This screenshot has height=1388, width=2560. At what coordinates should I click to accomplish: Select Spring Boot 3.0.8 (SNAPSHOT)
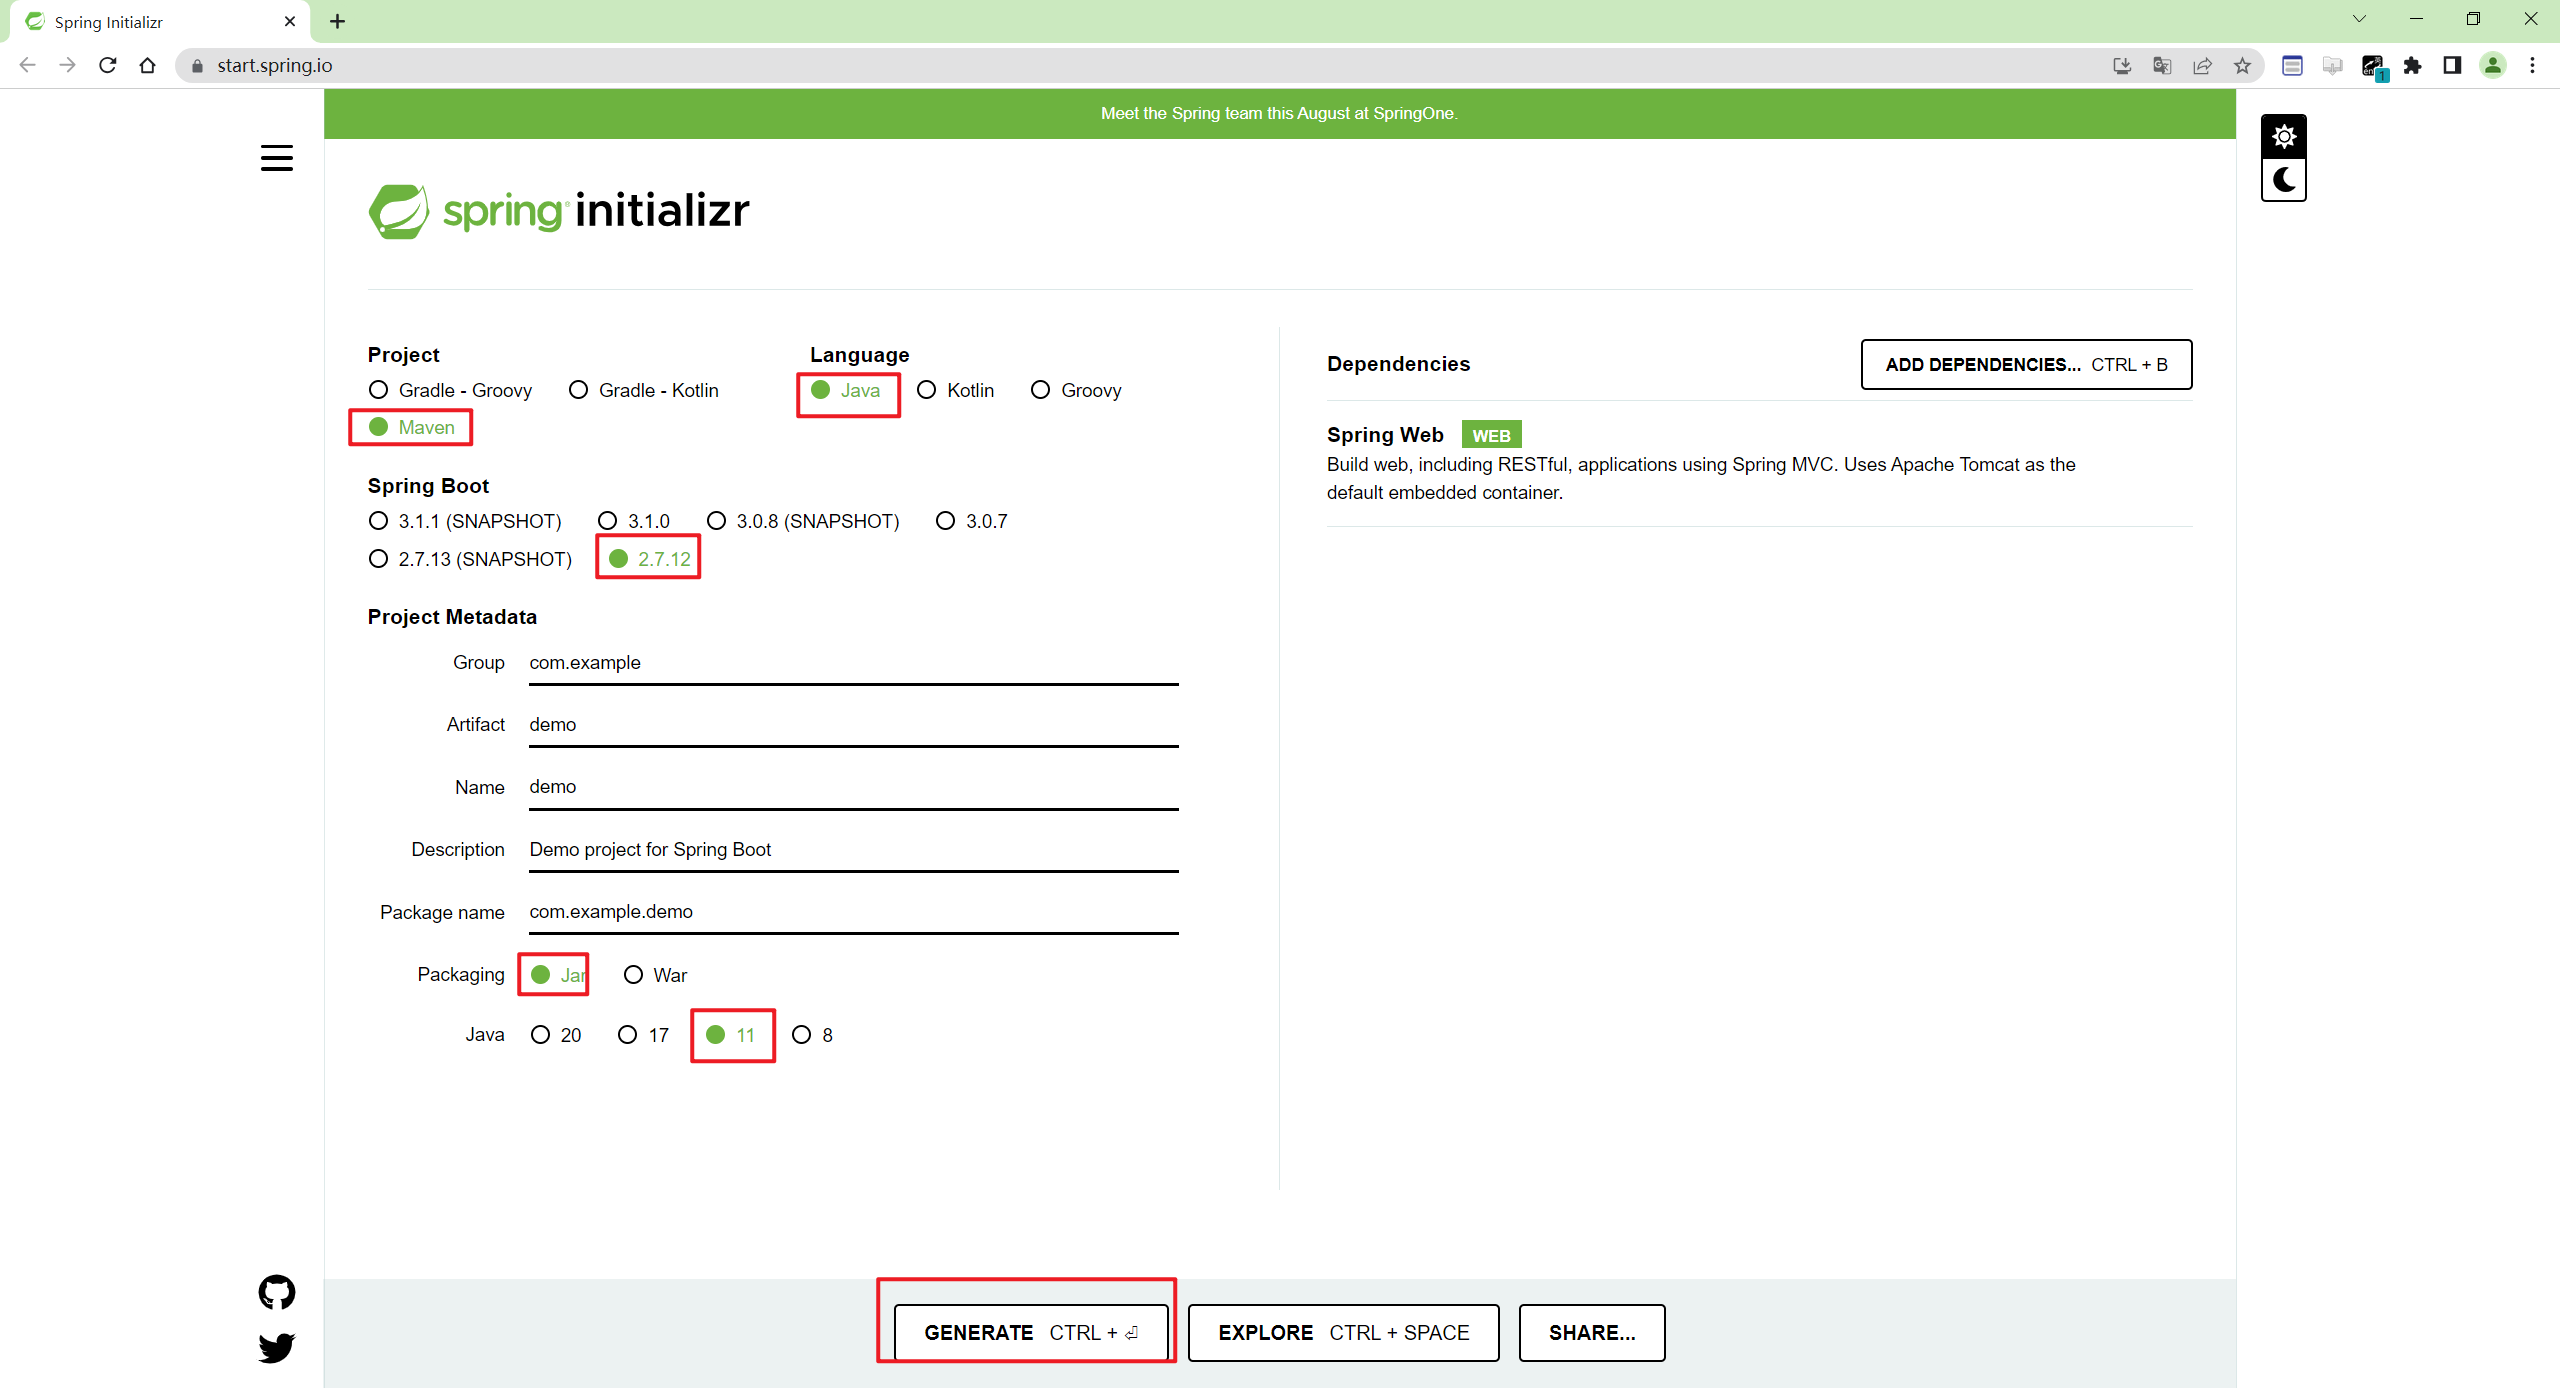coord(803,521)
